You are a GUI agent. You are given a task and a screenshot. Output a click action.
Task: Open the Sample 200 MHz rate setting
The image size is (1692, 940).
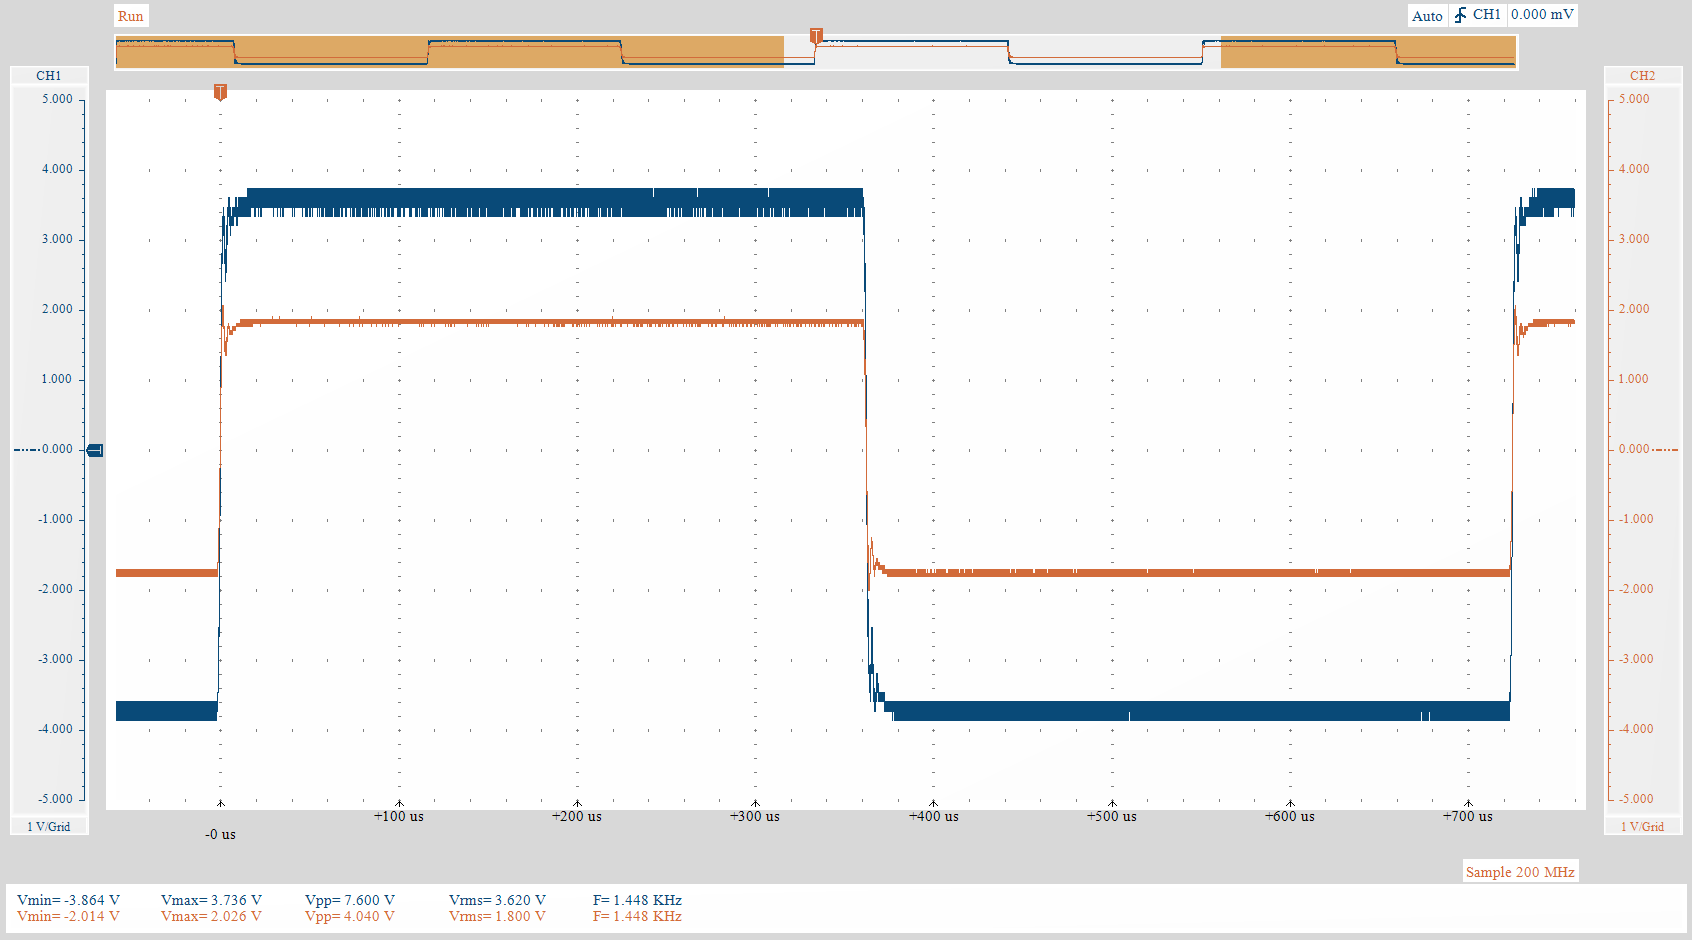point(1520,872)
